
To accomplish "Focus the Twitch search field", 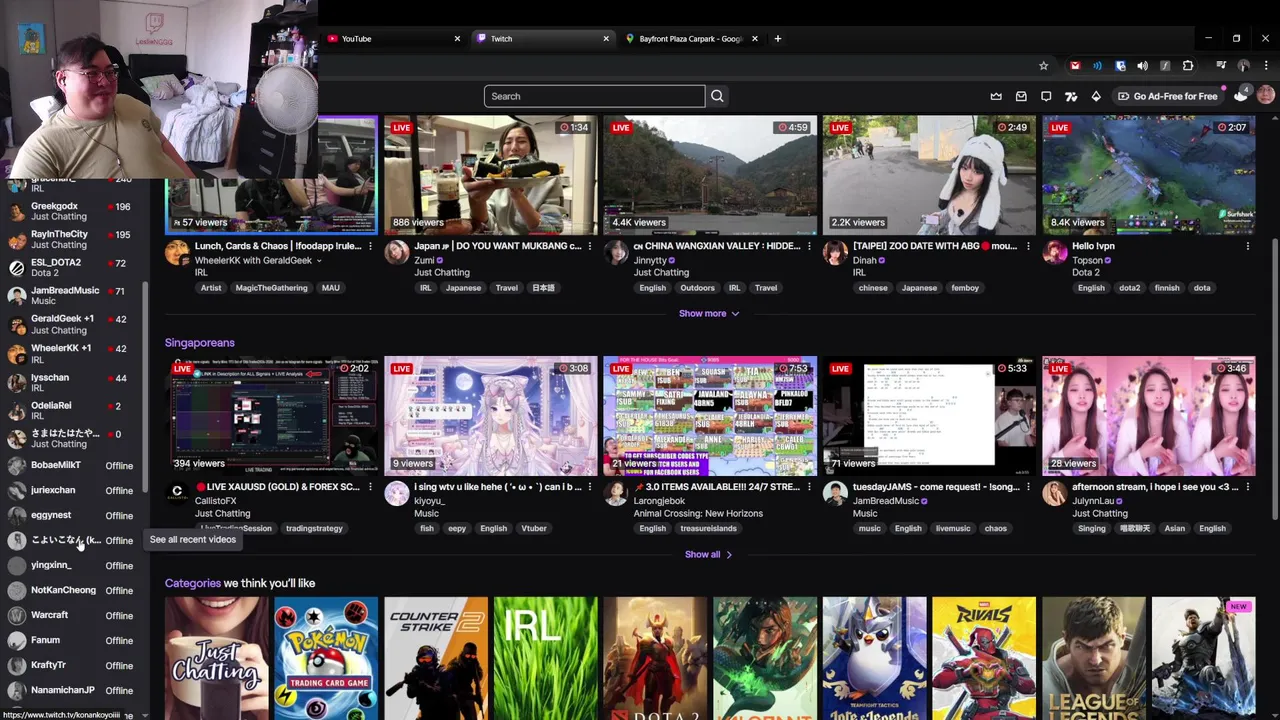I will [595, 96].
